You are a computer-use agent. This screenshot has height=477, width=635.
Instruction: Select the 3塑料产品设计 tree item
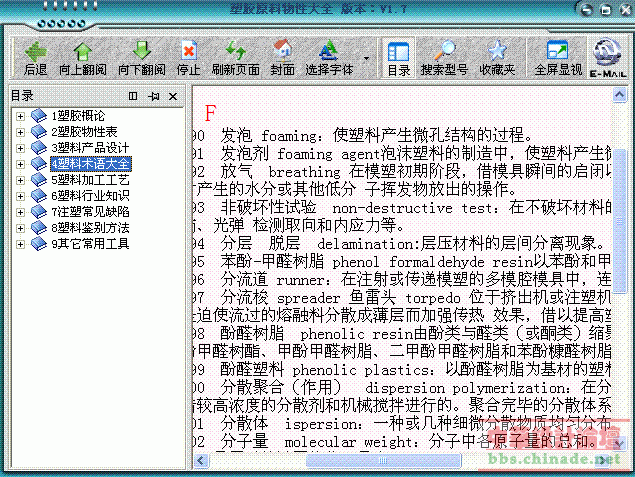90,148
